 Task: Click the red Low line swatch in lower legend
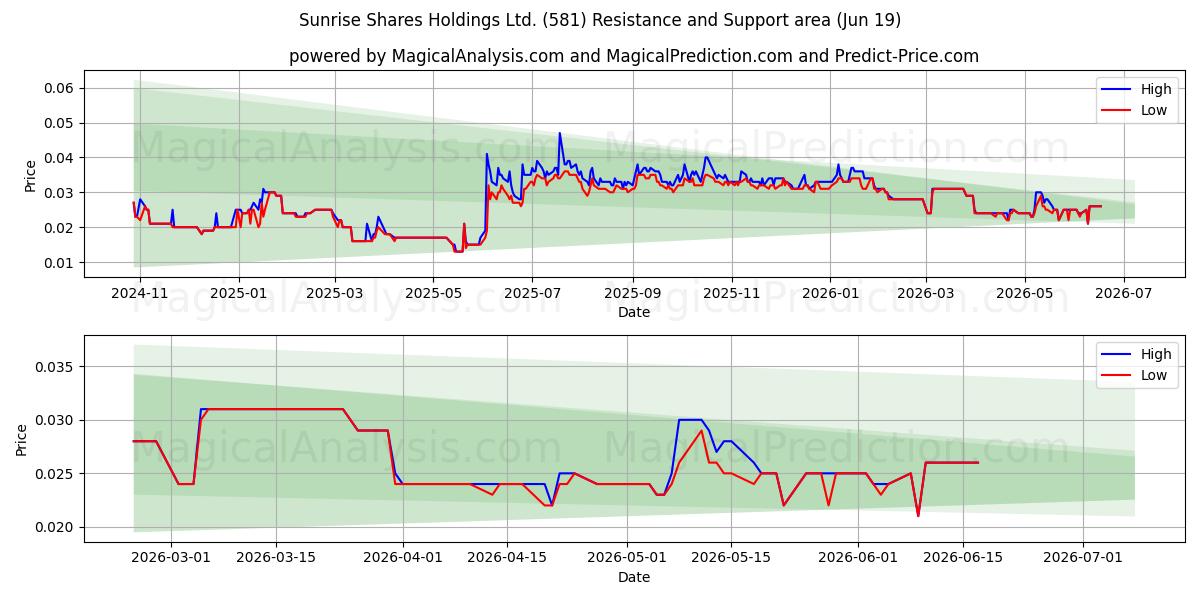1117,376
